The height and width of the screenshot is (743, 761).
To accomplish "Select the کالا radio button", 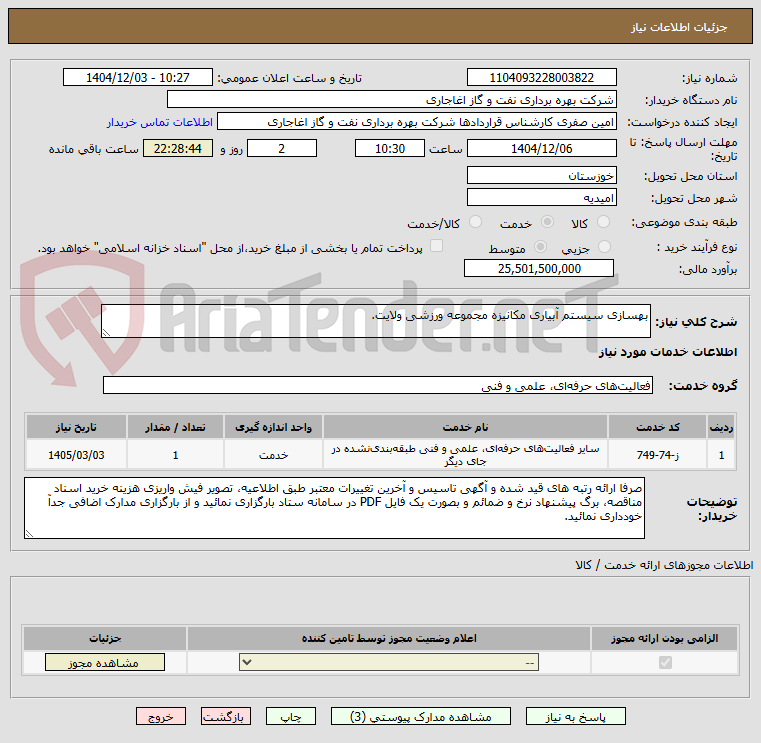I will point(604,222).
